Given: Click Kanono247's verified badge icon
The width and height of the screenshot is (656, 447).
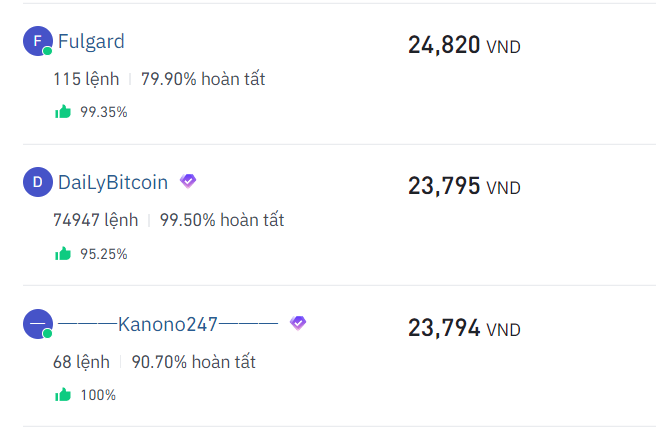Looking at the screenshot, I should 297,323.
